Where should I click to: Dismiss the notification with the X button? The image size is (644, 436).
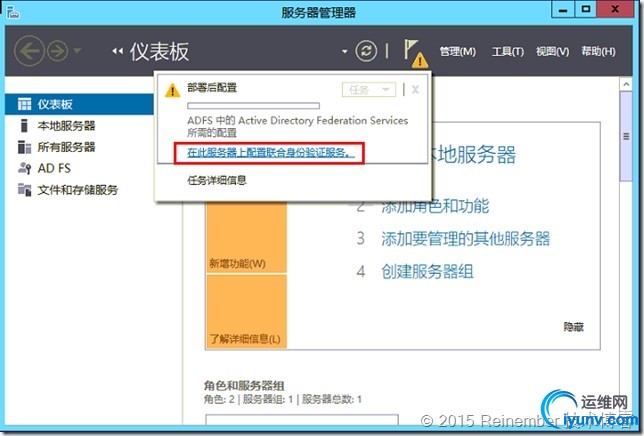coord(415,89)
